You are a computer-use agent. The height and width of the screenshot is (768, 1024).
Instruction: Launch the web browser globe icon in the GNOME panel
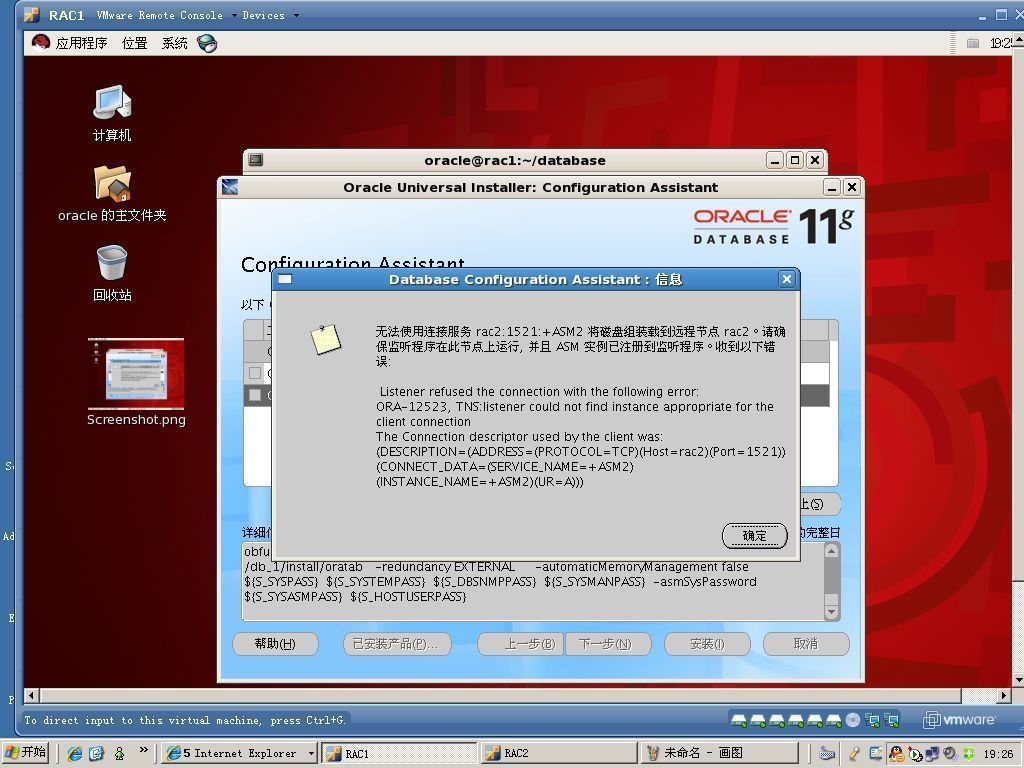point(207,44)
